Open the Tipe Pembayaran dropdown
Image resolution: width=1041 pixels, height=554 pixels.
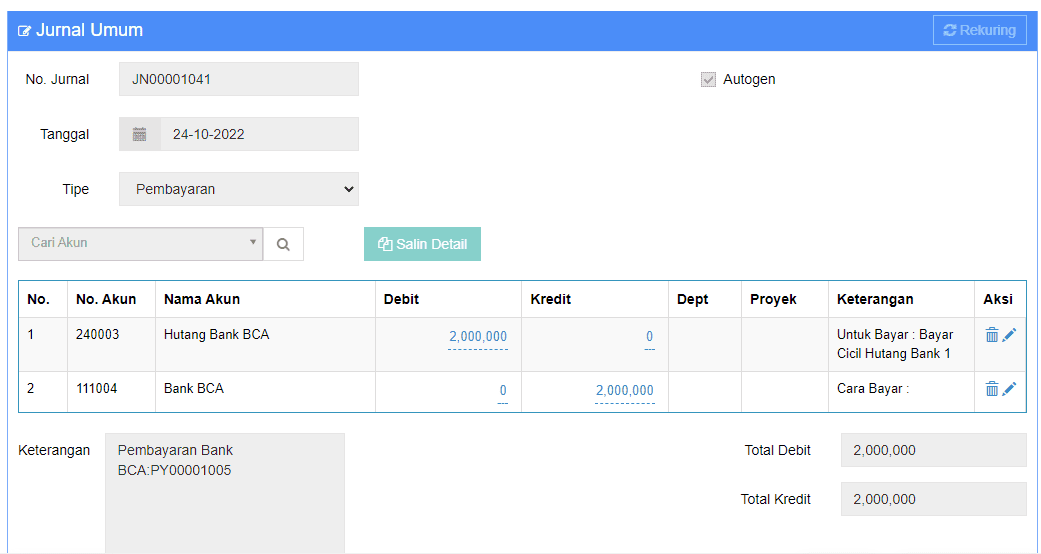239,189
